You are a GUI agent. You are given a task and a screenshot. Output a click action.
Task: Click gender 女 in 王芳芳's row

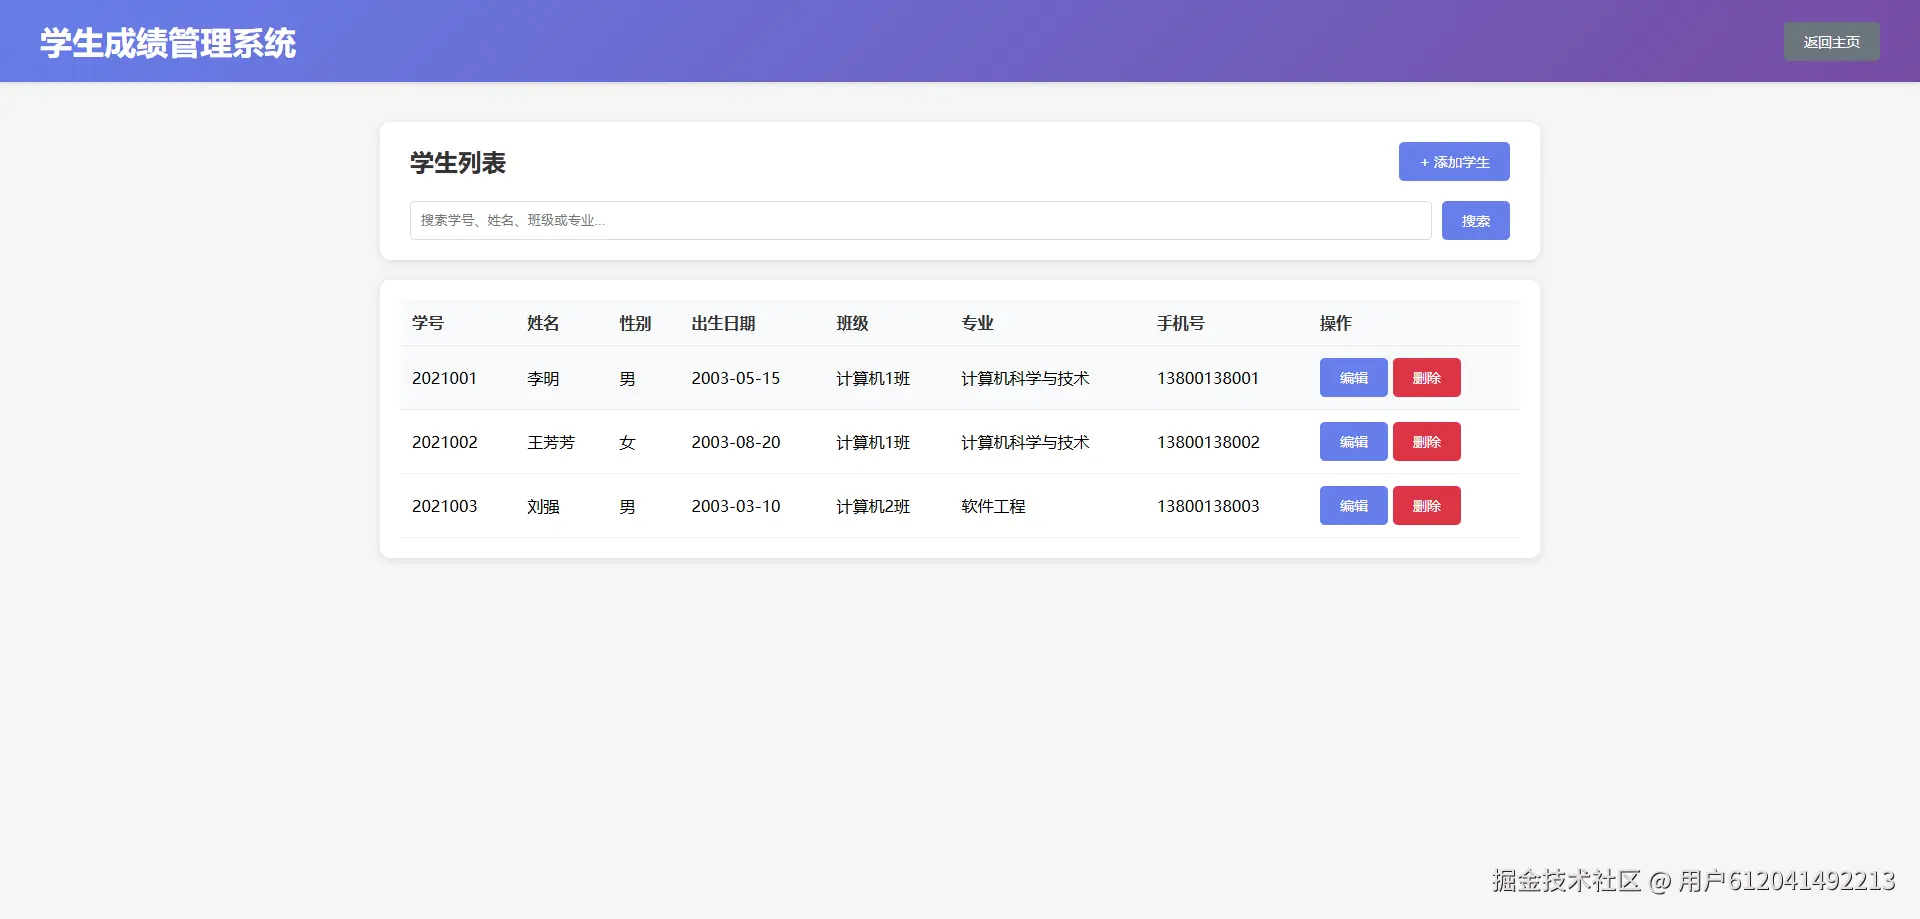627,443
